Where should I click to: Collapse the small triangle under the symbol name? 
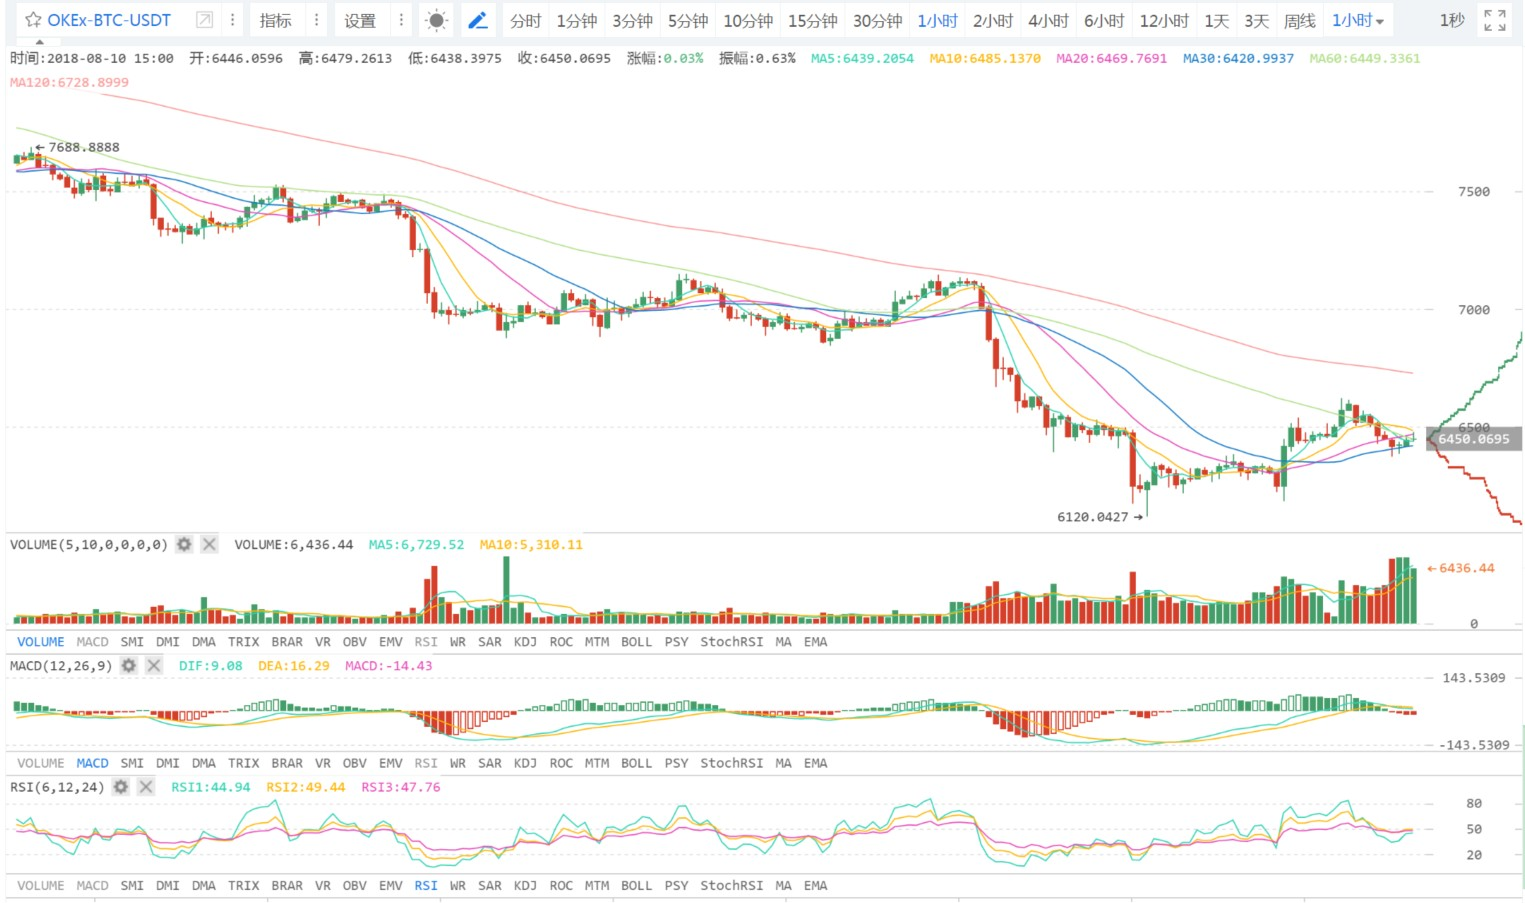point(40,43)
